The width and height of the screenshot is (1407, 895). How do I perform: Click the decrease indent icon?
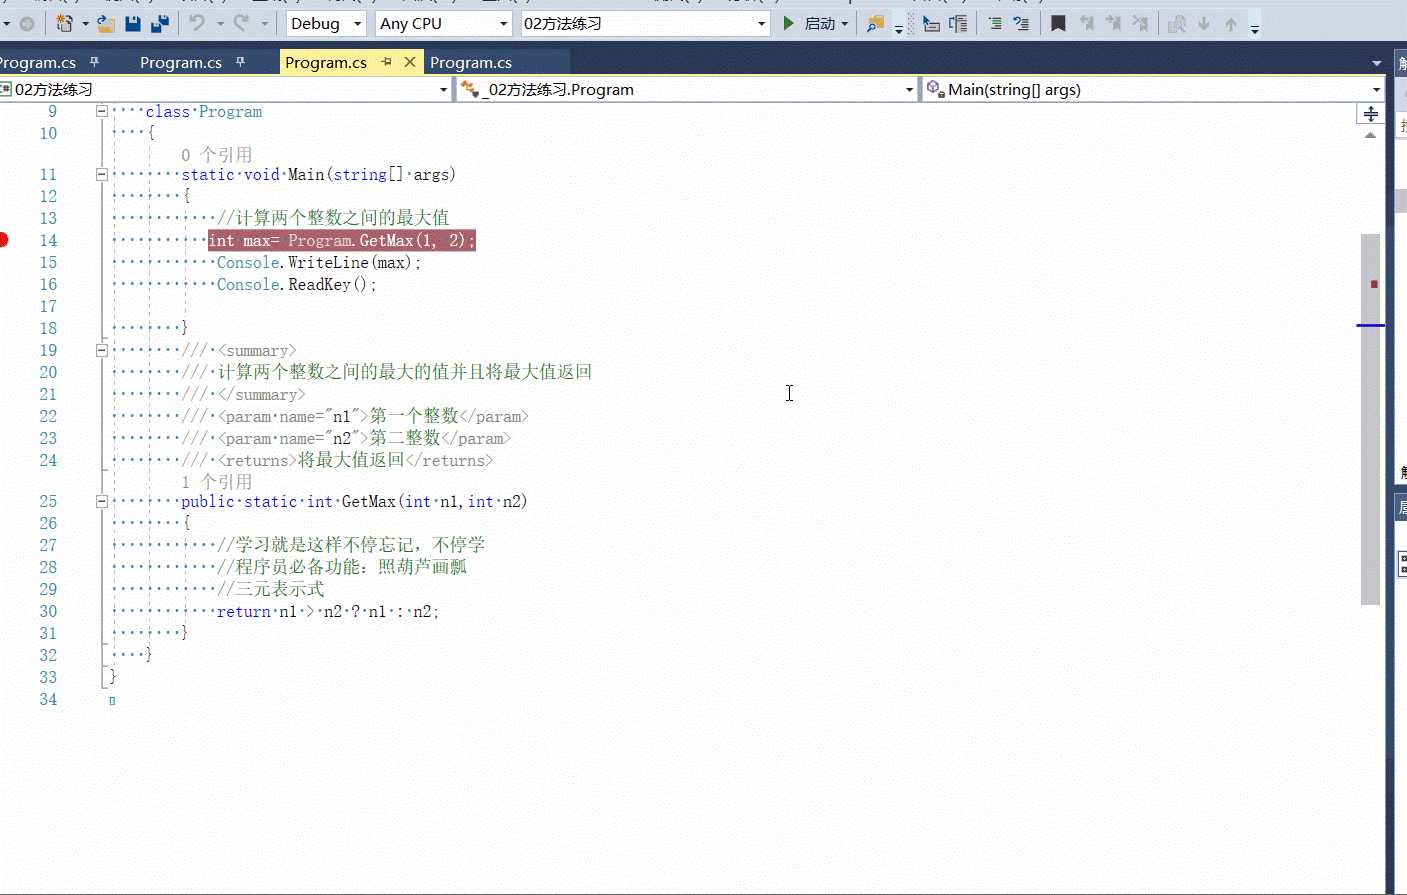(995, 23)
